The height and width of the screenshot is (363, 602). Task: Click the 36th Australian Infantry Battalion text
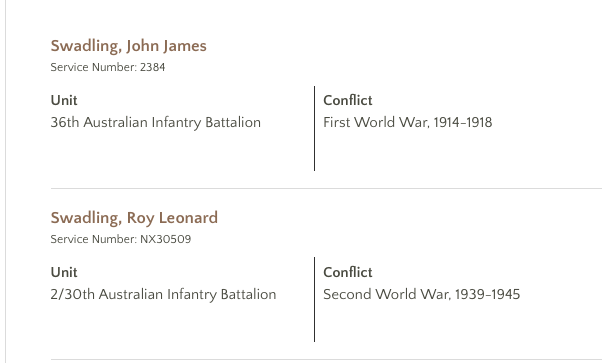point(155,123)
